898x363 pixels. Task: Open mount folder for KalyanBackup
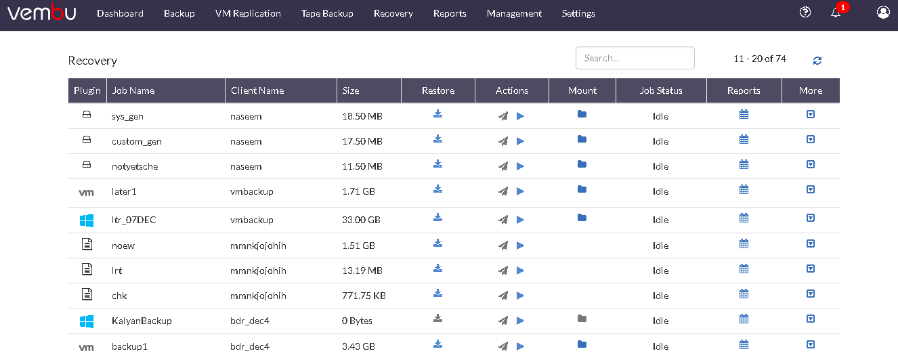point(582,318)
